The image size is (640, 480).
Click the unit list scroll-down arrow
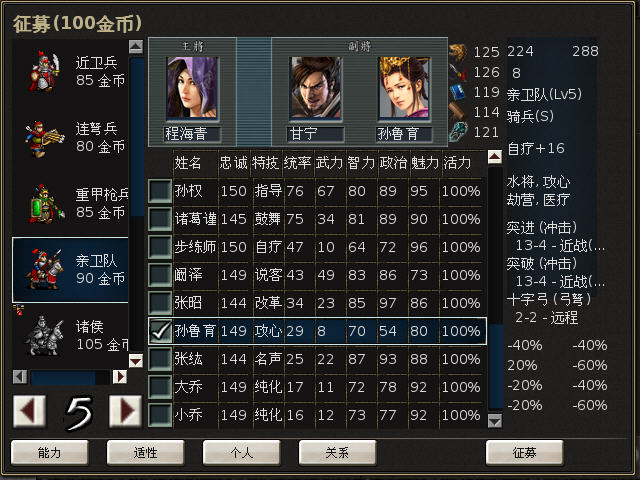(136, 360)
